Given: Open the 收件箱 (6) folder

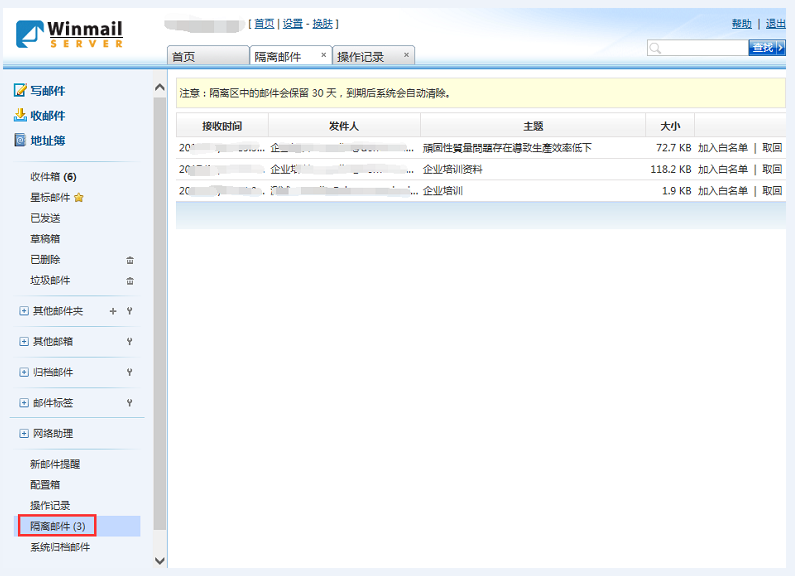Looking at the screenshot, I should [x=53, y=177].
